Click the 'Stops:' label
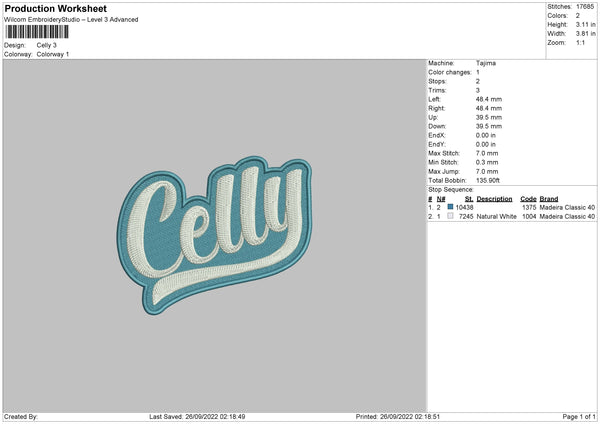 437,81
